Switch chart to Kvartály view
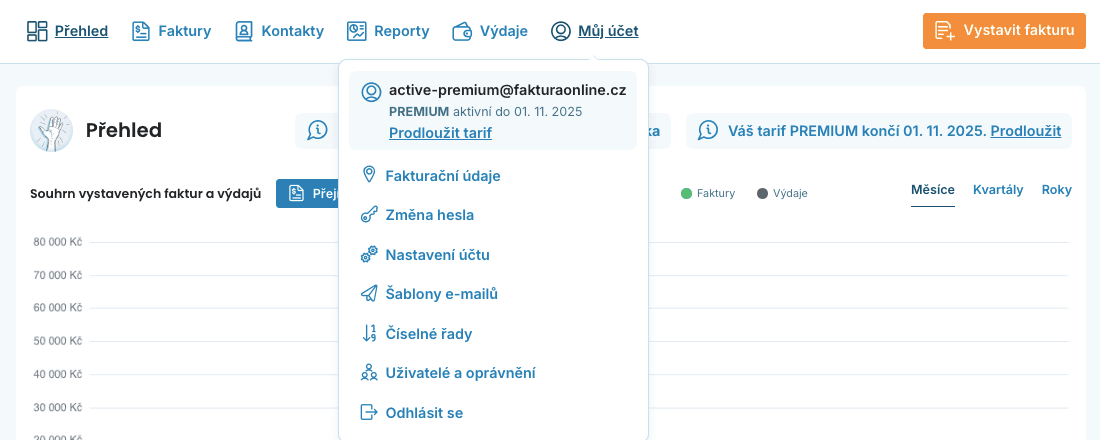Image resolution: width=1100 pixels, height=440 pixels. pyautogui.click(x=997, y=190)
